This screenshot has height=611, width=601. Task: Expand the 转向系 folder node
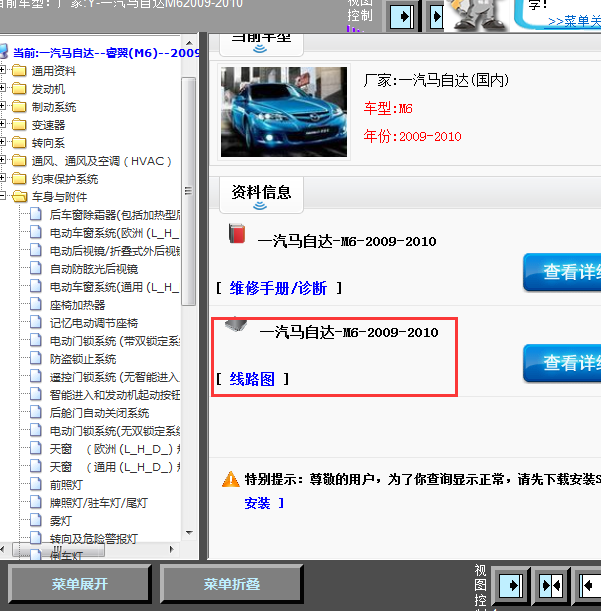coord(2,142)
